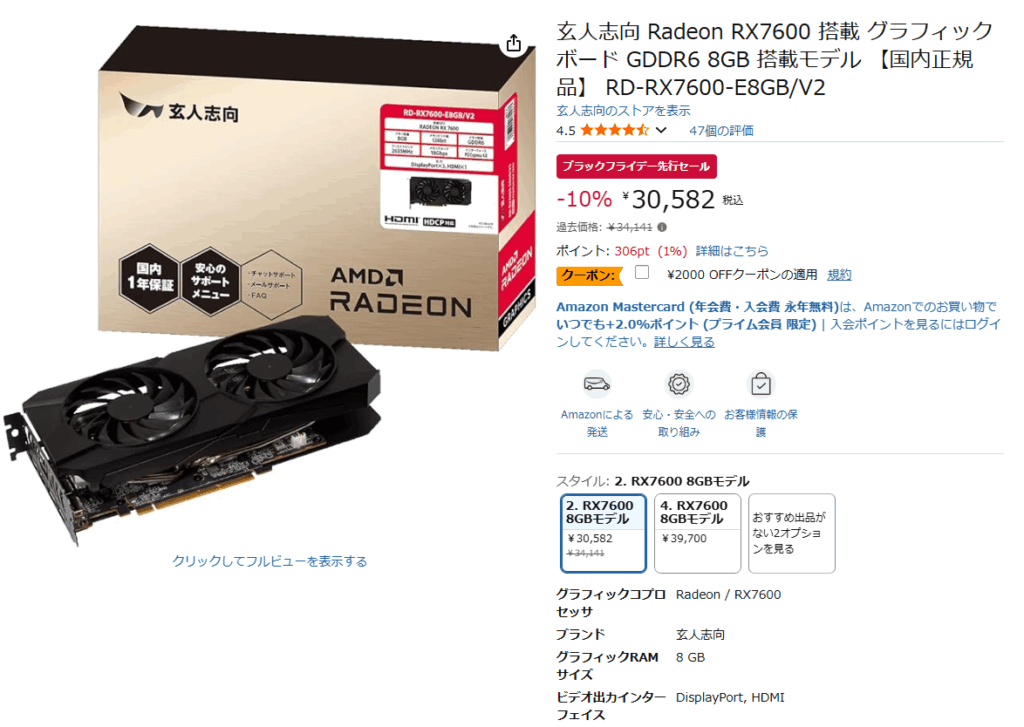The width and height of the screenshot is (1024, 727).
Task: Click the クリックしてフルビューを表示する link
Action: tap(270, 561)
